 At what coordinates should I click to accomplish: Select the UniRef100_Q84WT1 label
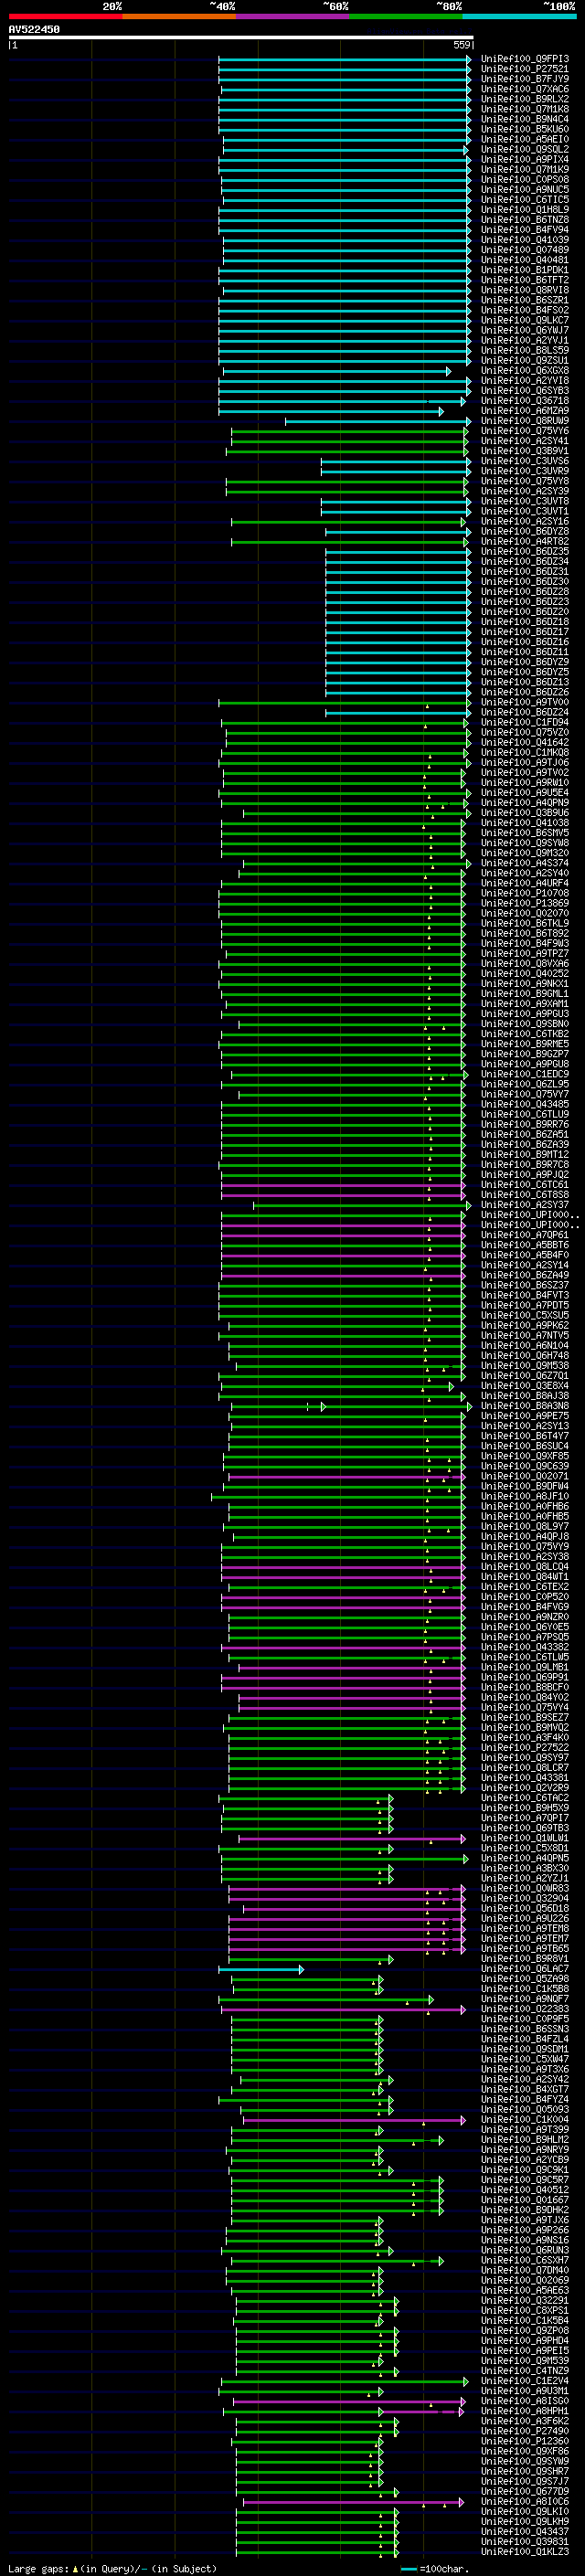525,1576
